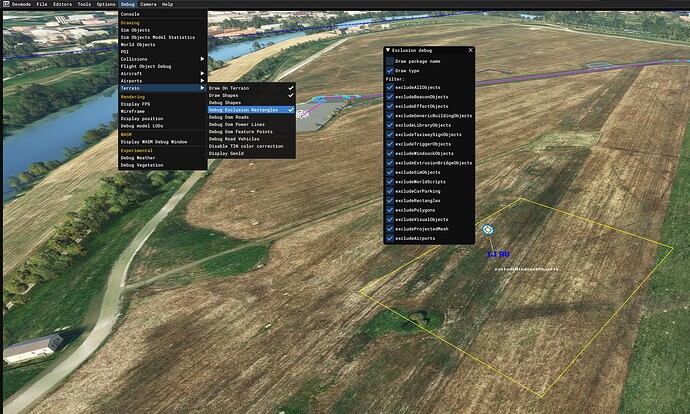Image resolution: width=690 pixels, height=414 pixels.
Task: Toggle excludeExtrusionBridgeObjects filter
Action: pos(390,163)
